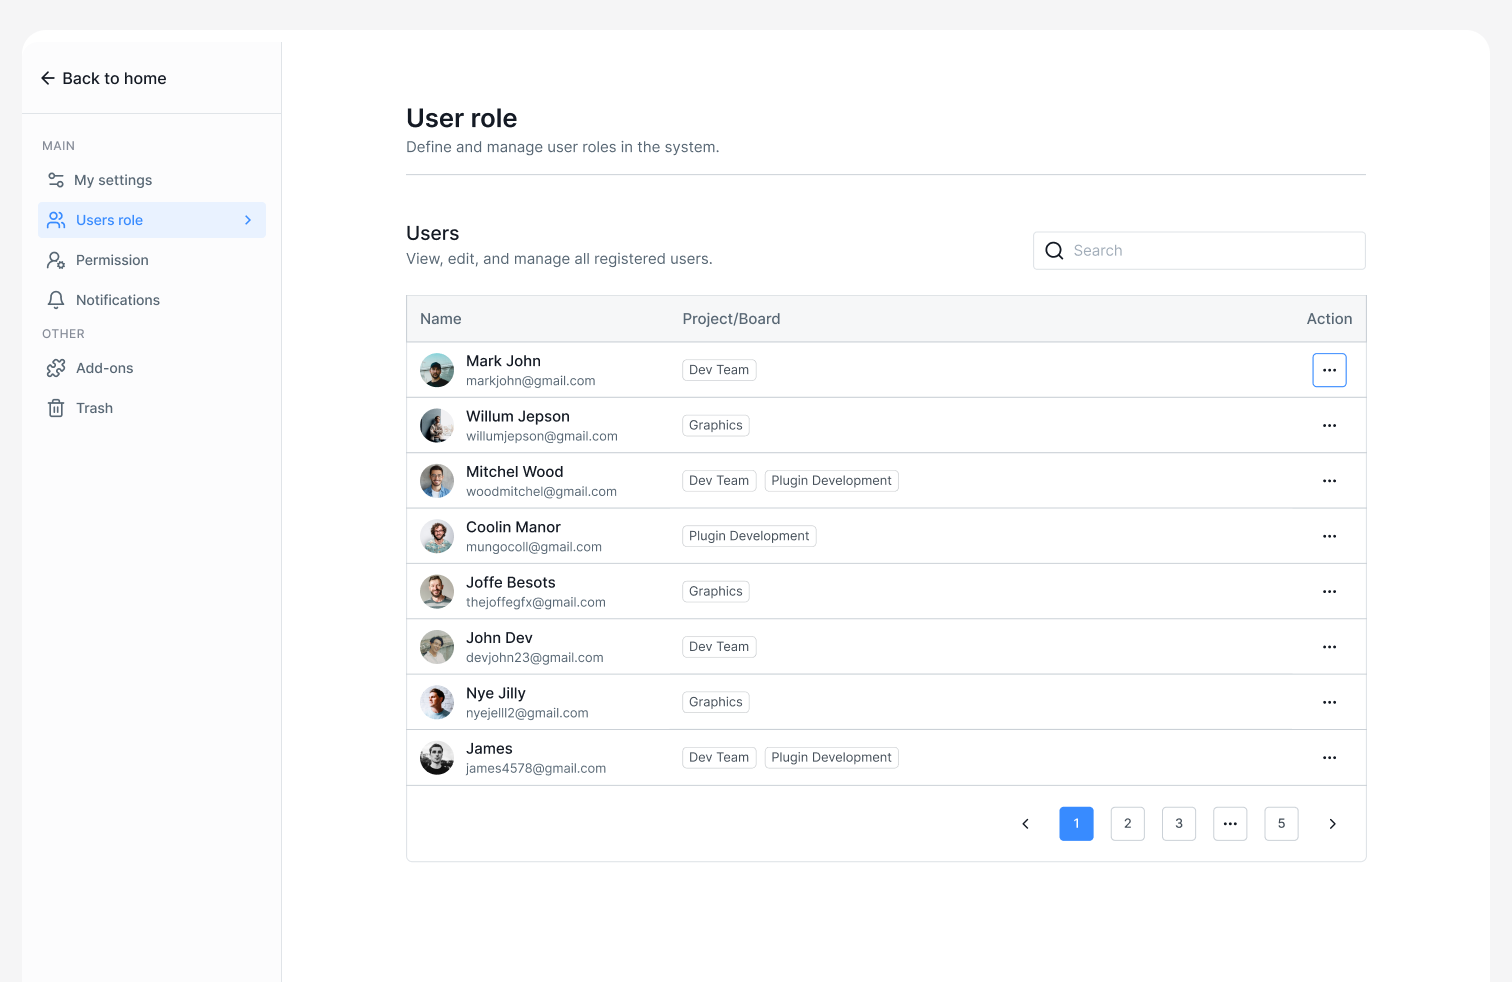
Task: Expand Users role using its chevron
Action: [248, 220]
